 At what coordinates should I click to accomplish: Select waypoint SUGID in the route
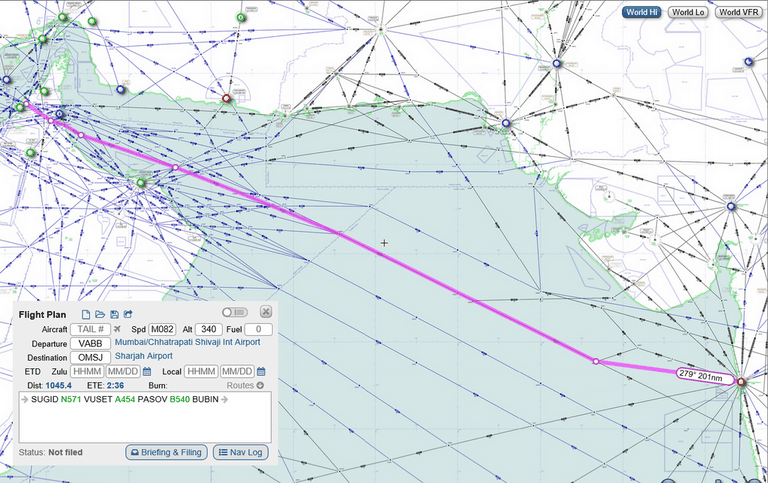pyautogui.click(x=45, y=399)
